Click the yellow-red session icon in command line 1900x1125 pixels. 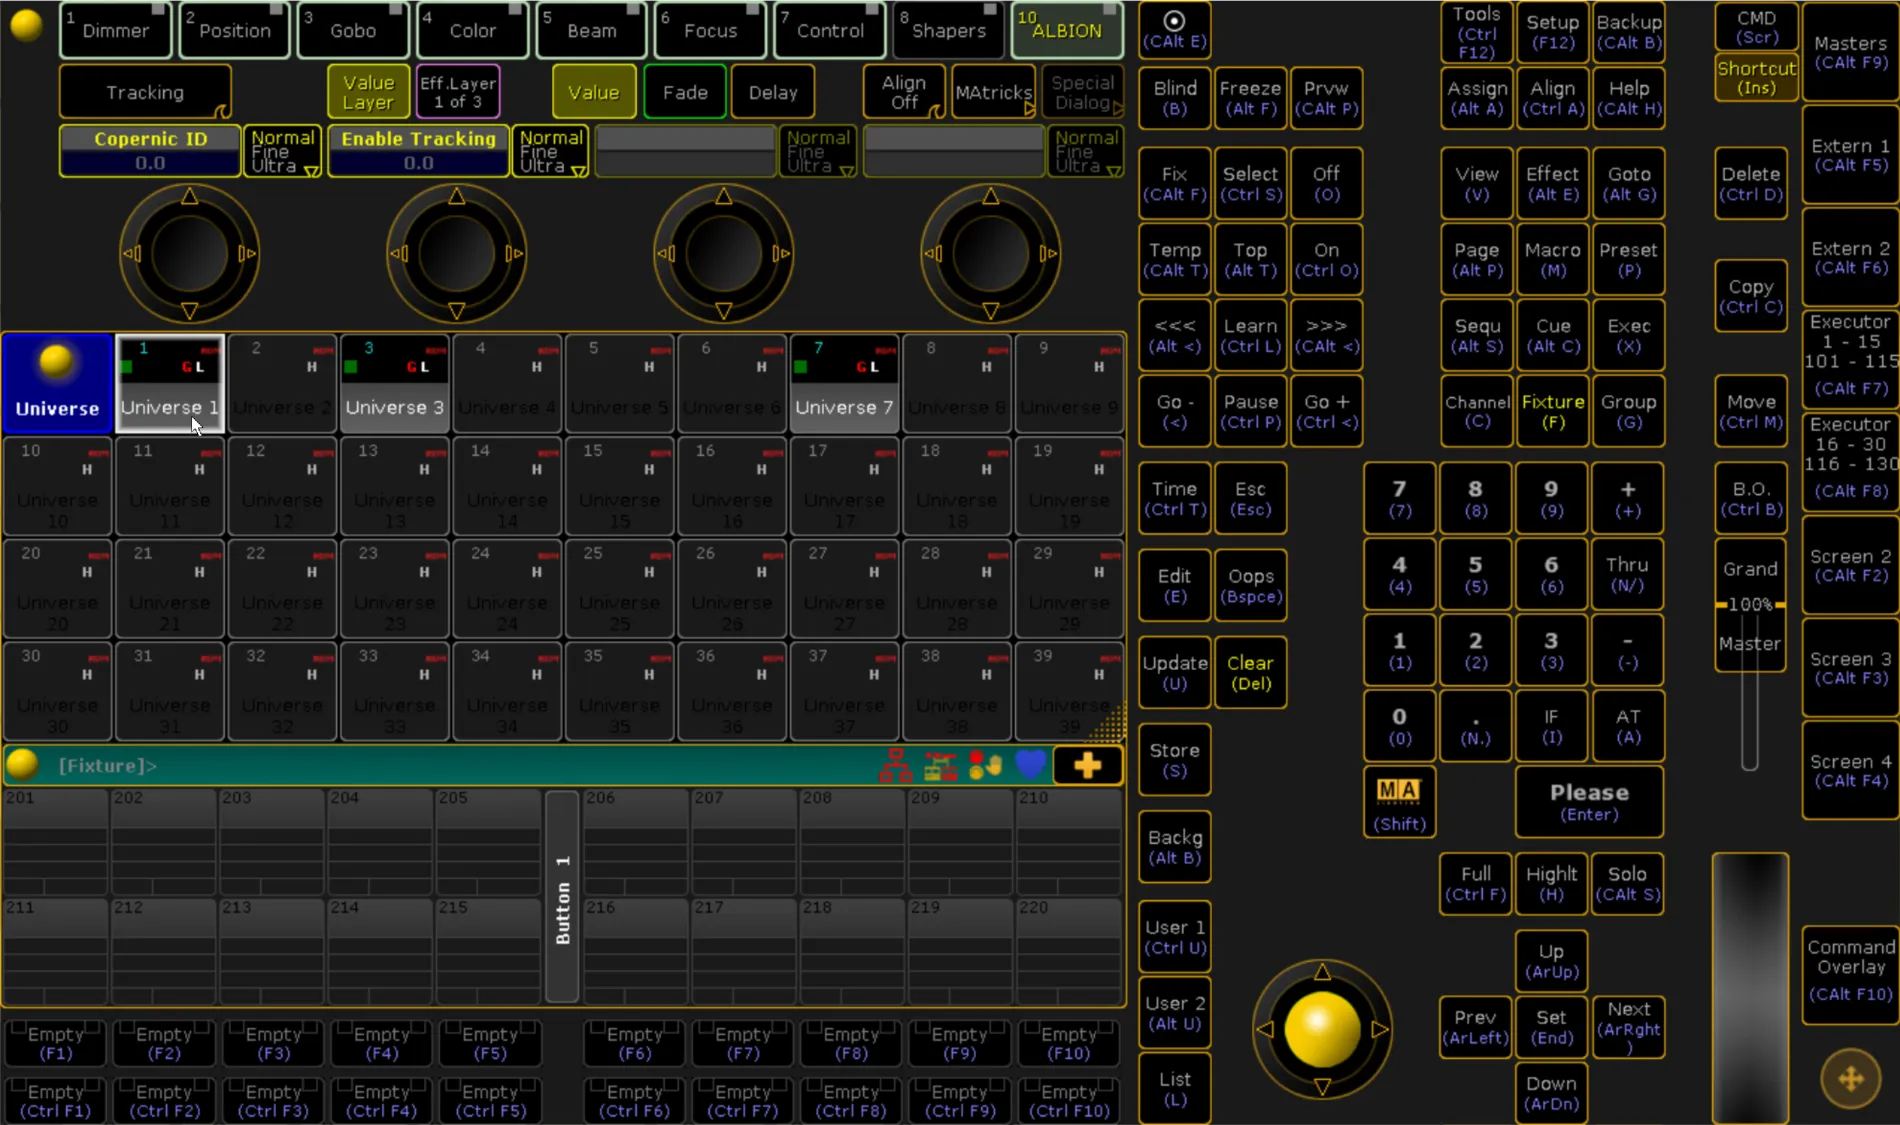pos(940,766)
